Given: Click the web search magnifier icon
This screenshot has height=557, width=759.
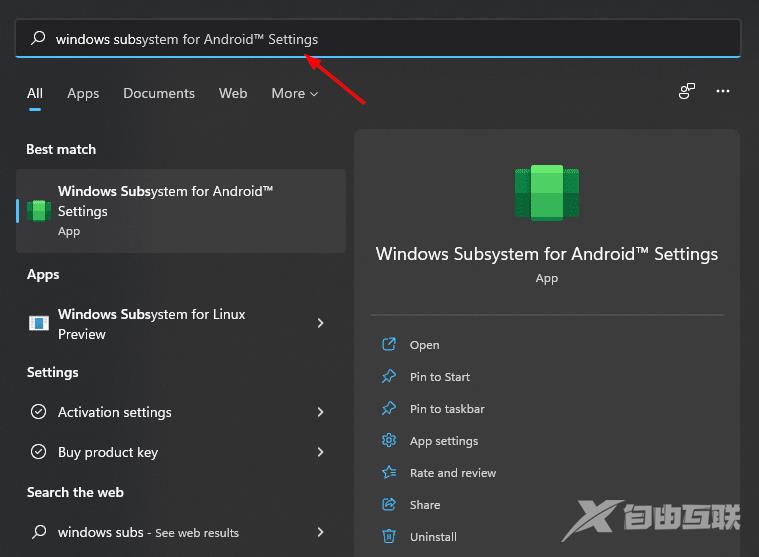Looking at the screenshot, I should (39, 532).
